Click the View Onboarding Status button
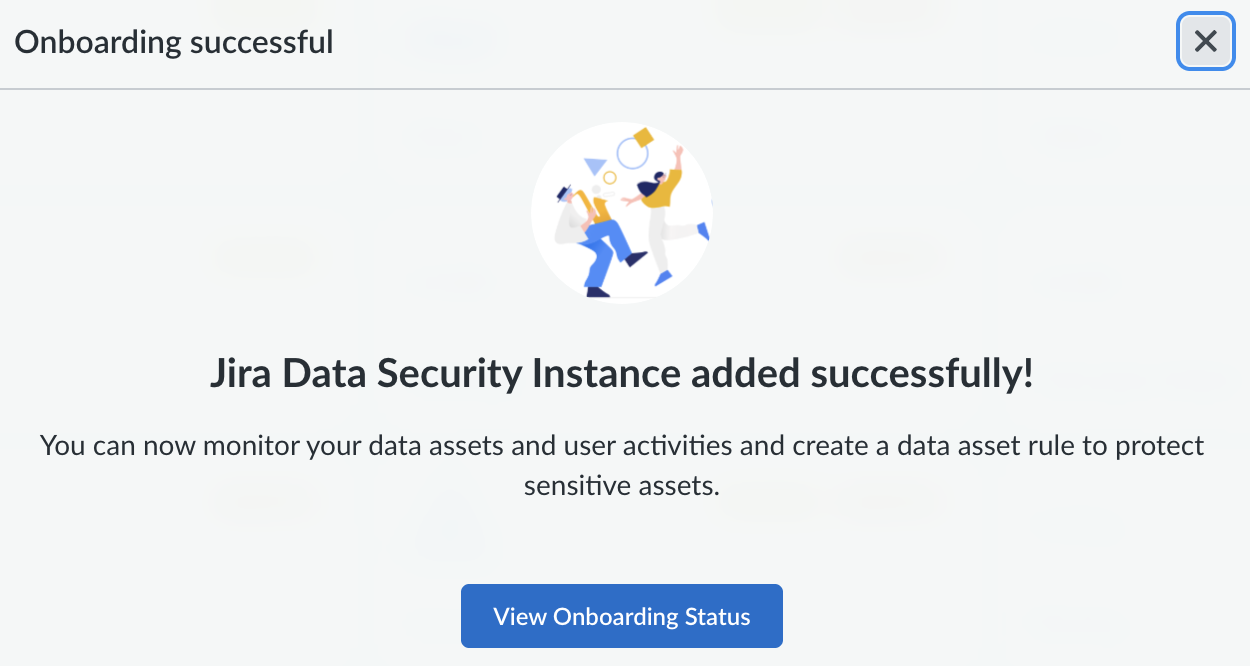Screen dimensions: 1250x666 point(621,616)
